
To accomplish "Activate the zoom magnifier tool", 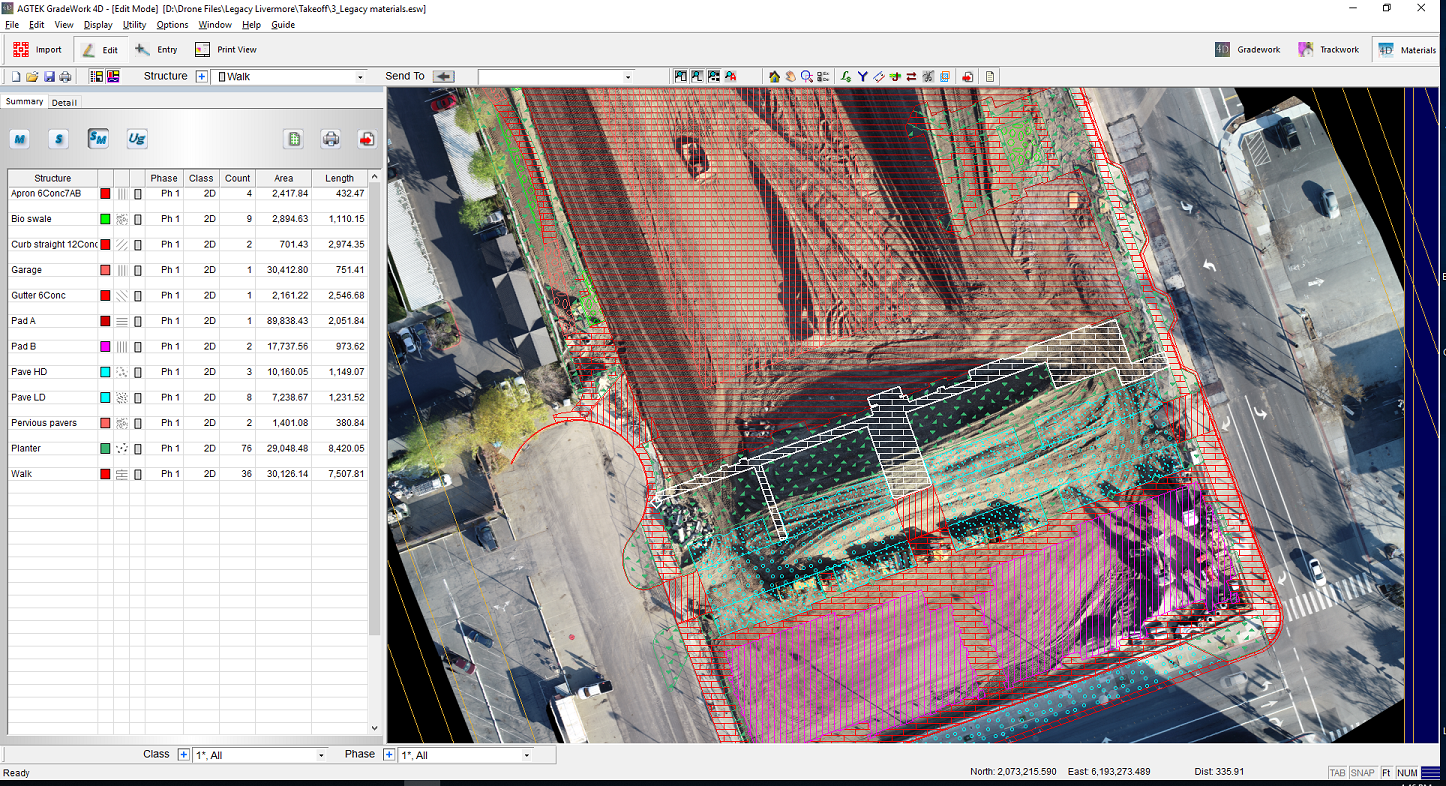I will 806,76.
